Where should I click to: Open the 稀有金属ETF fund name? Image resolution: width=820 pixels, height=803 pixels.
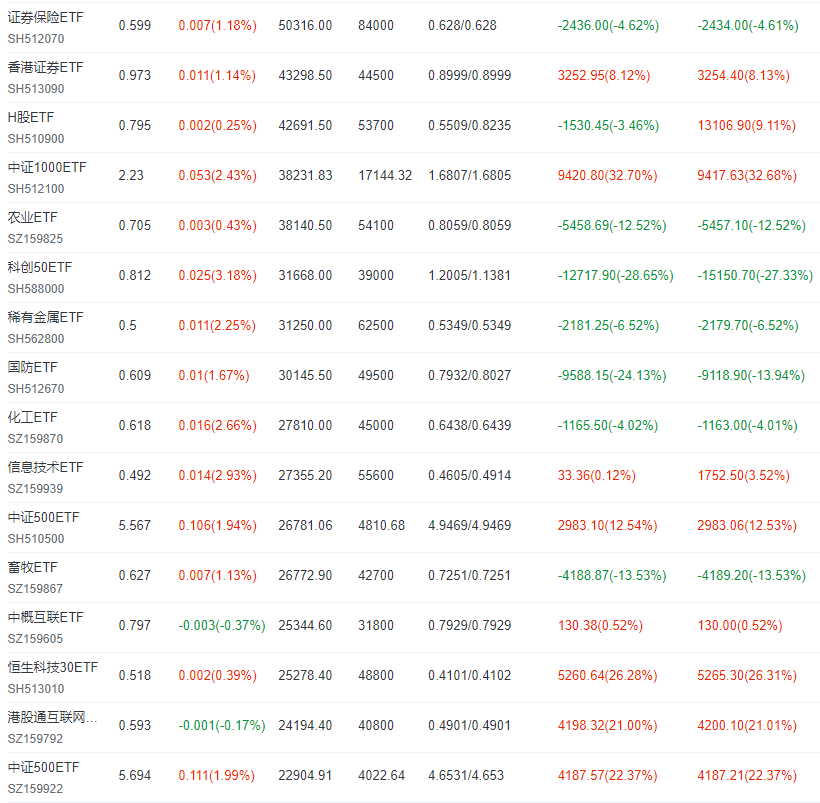[45, 318]
